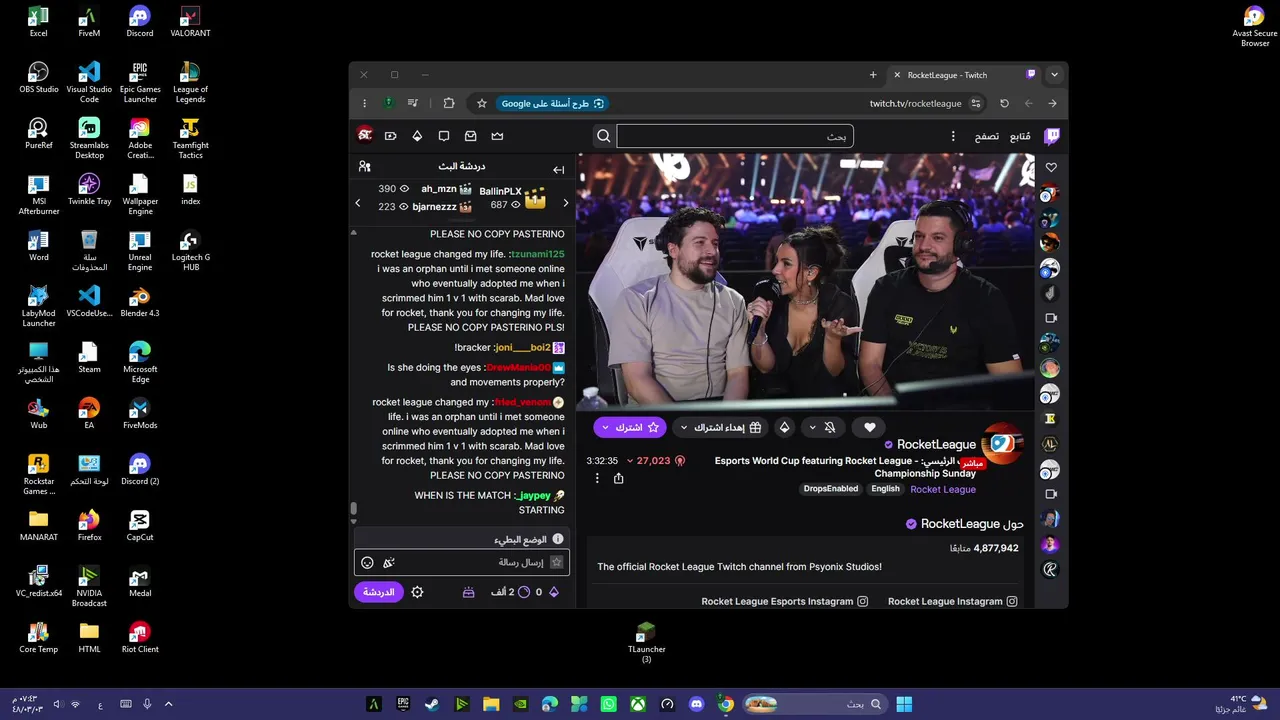Click the Bits cheer icon in chat input
The height and width of the screenshot is (720, 1280).
point(389,563)
